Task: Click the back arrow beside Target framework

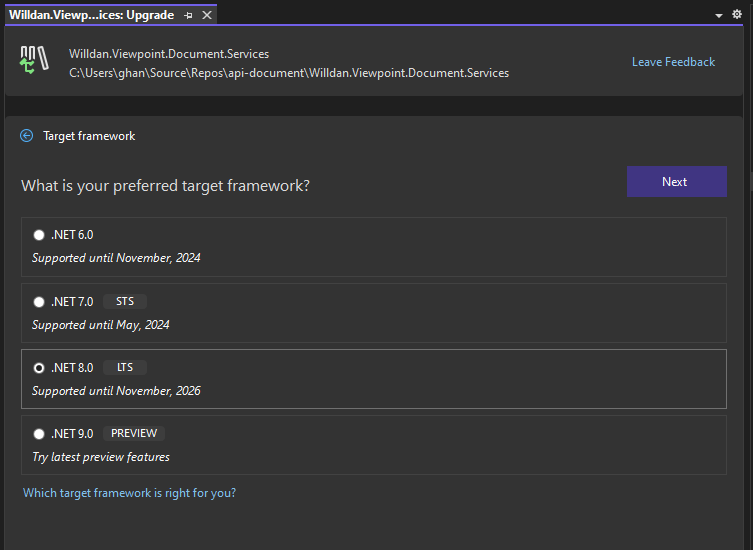Action: click(27, 136)
